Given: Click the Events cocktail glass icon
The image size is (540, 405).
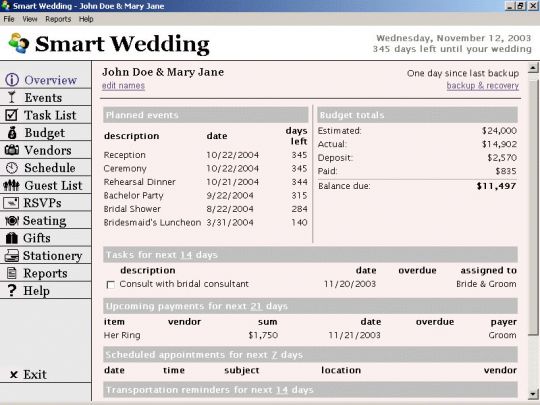Looking at the screenshot, I should tap(12, 97).
